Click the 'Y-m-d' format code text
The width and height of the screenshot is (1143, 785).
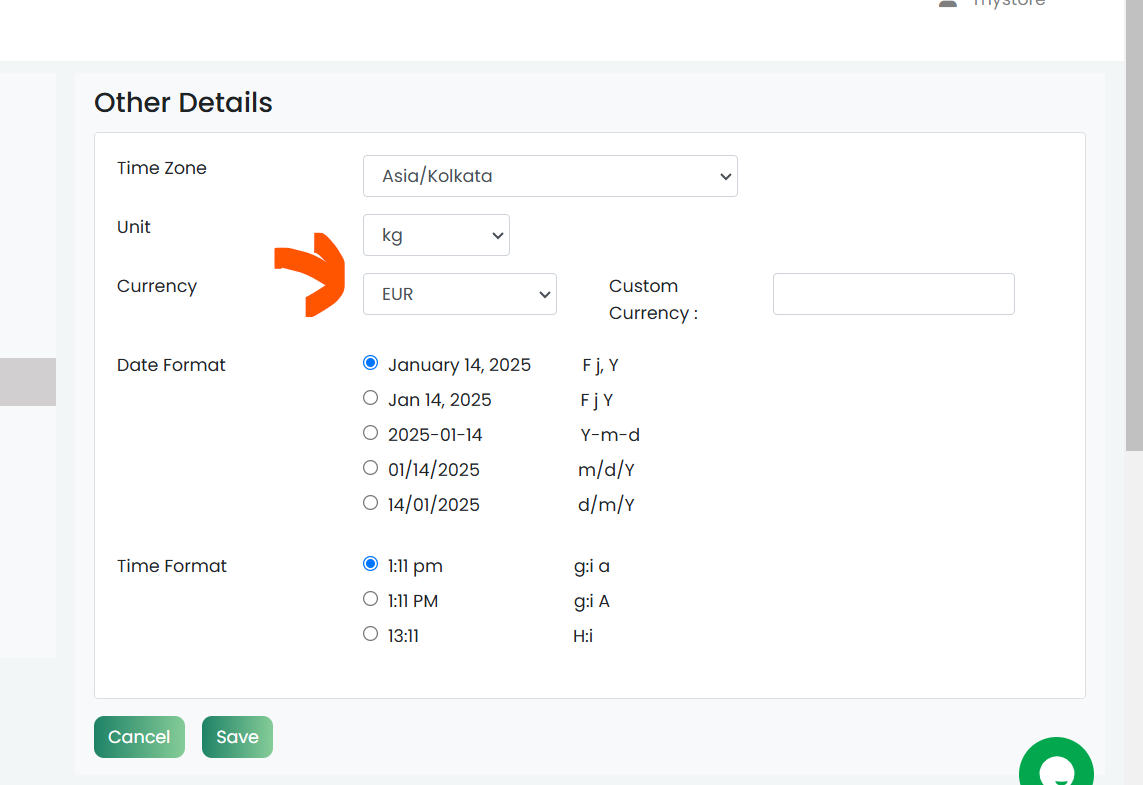[x=610, y=435]
